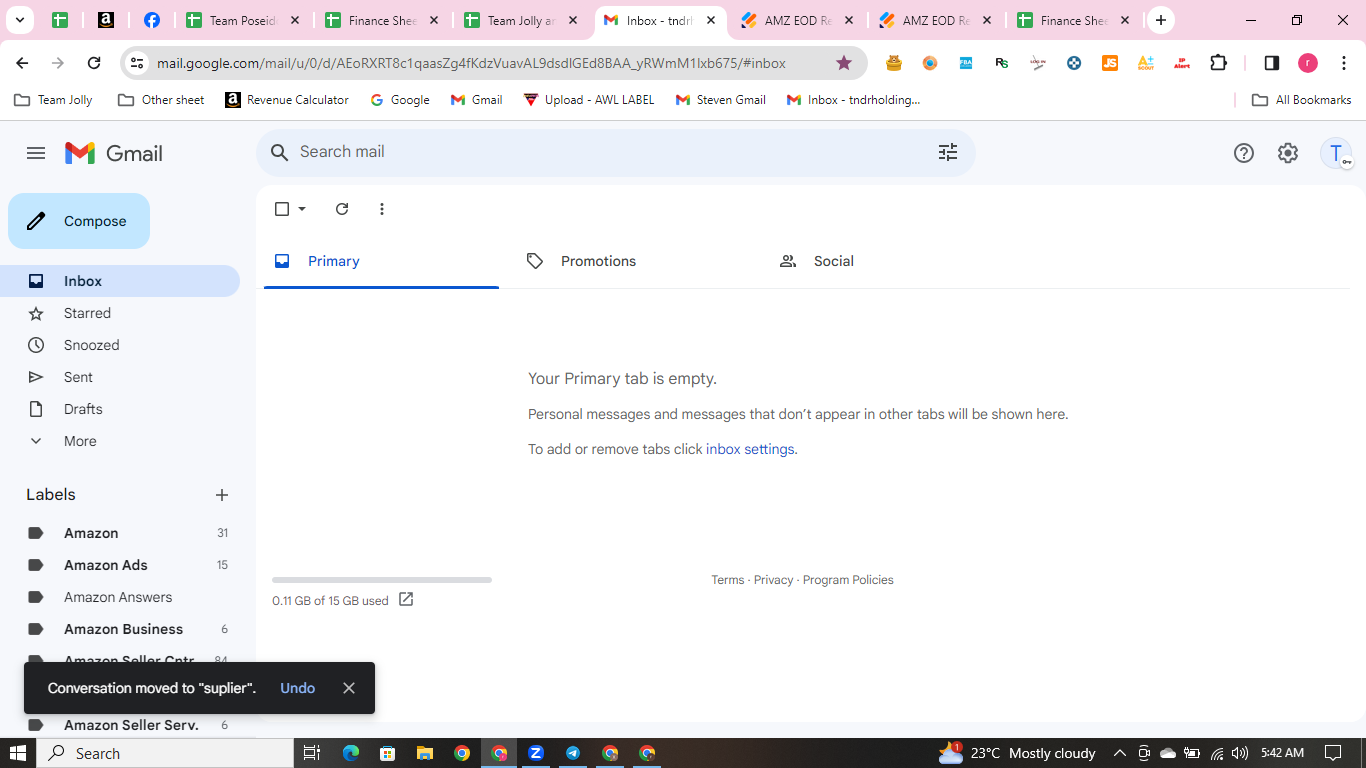1366x768 pixels.
Task: Open the Privacy link
Action: click(774, 580)
